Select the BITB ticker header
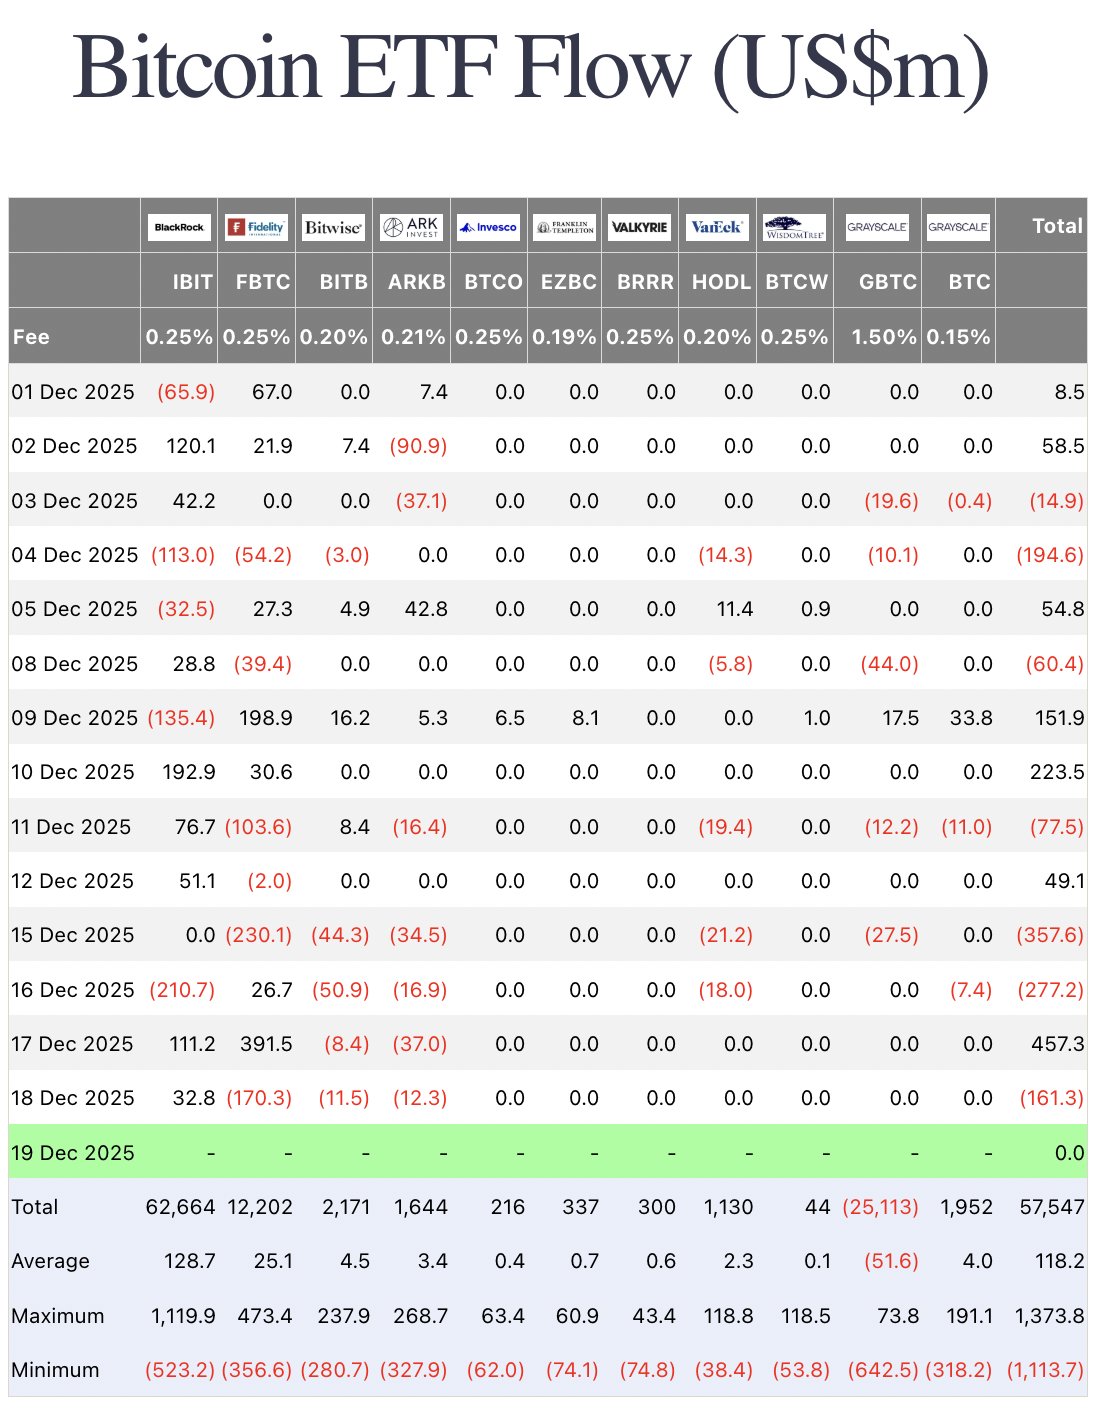The width and height of the screenshot is (1094, 1404). pyautogui.click(x=344, y=282)
